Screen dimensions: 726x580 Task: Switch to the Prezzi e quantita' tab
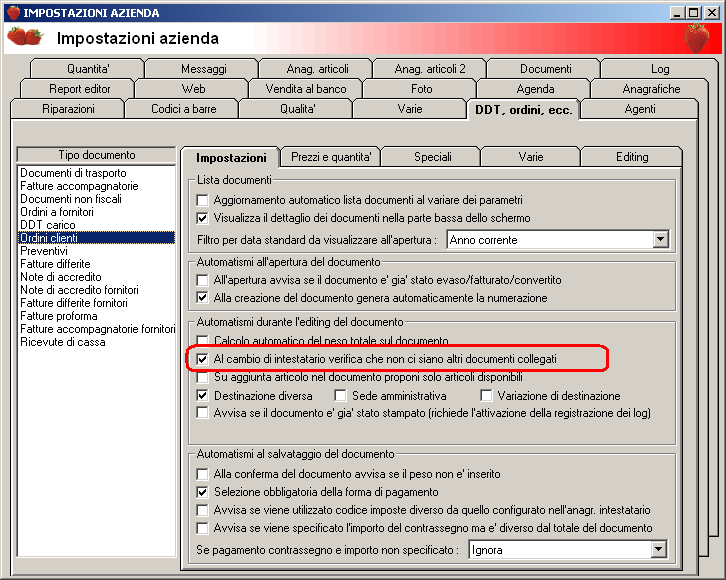pyautogui.click(x=331, y=157)
